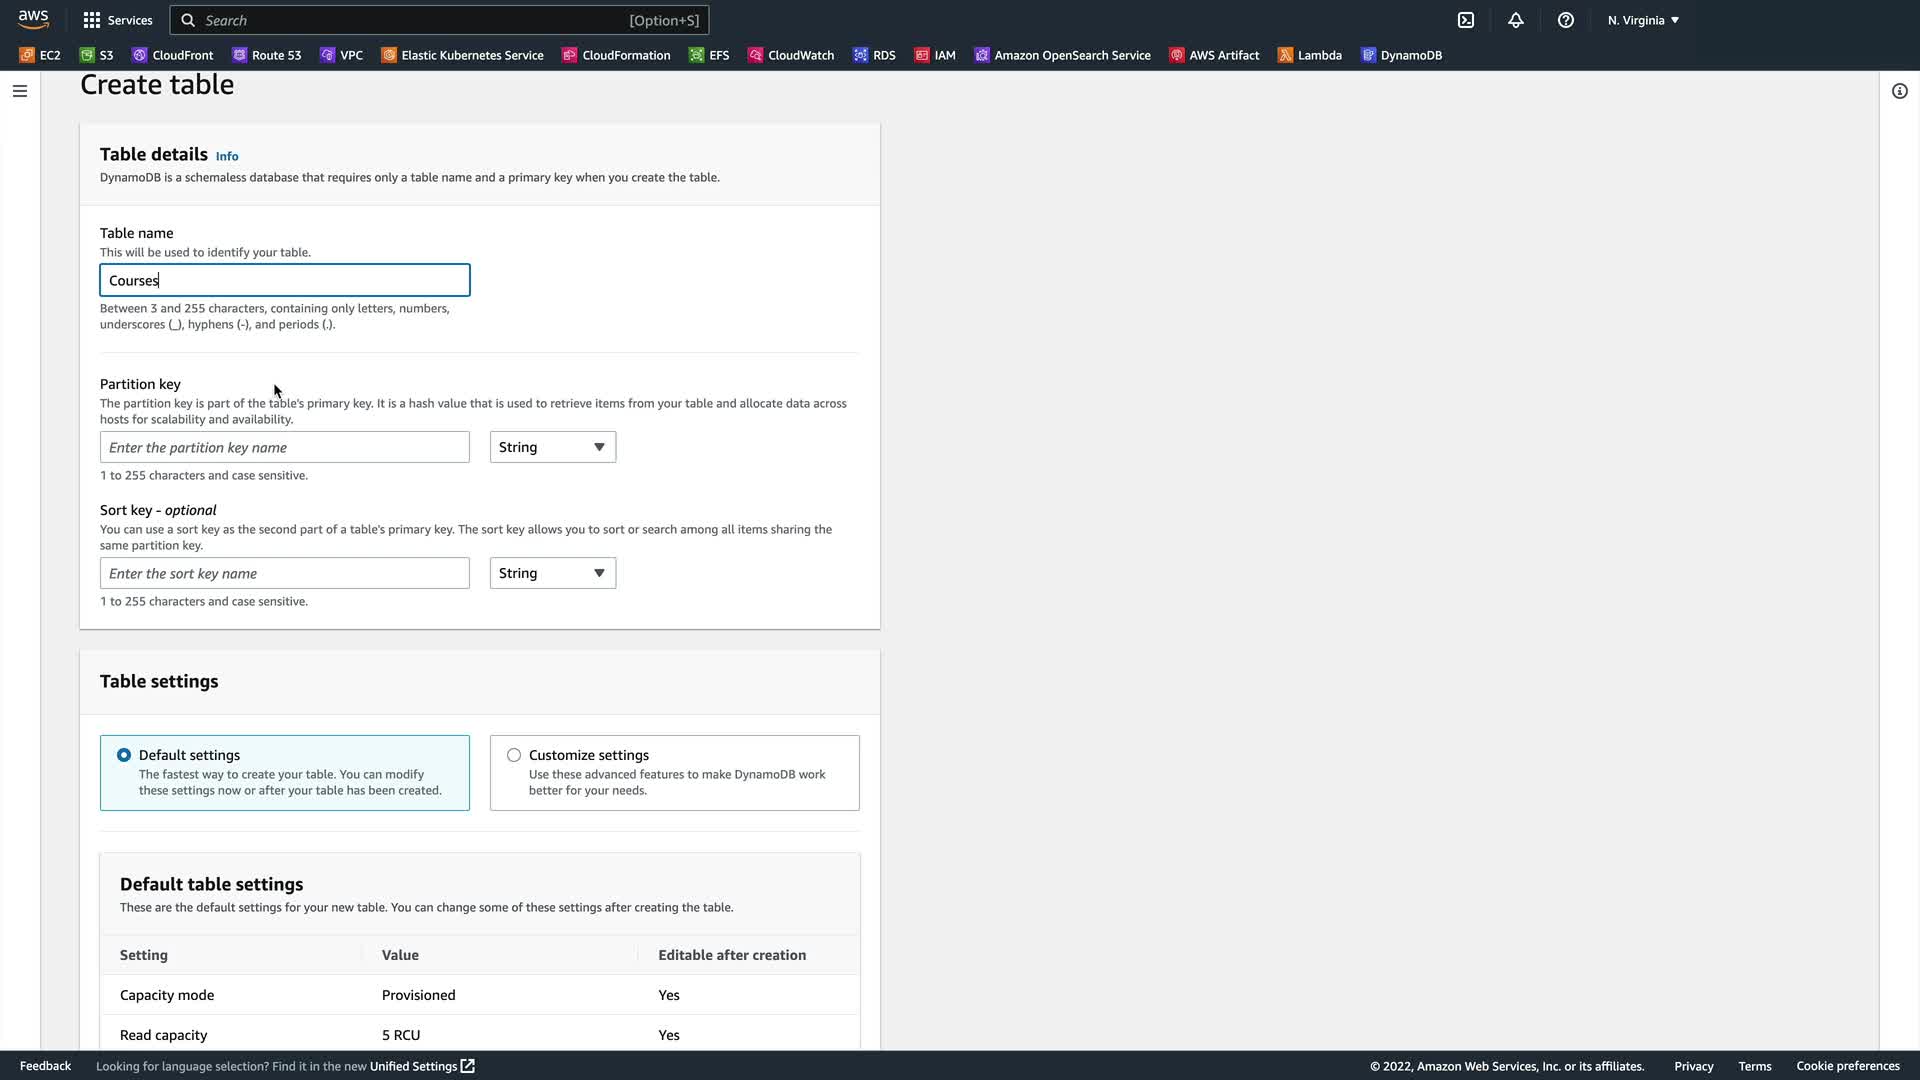
Task: Click the partition key name input field
Action: 285,447
